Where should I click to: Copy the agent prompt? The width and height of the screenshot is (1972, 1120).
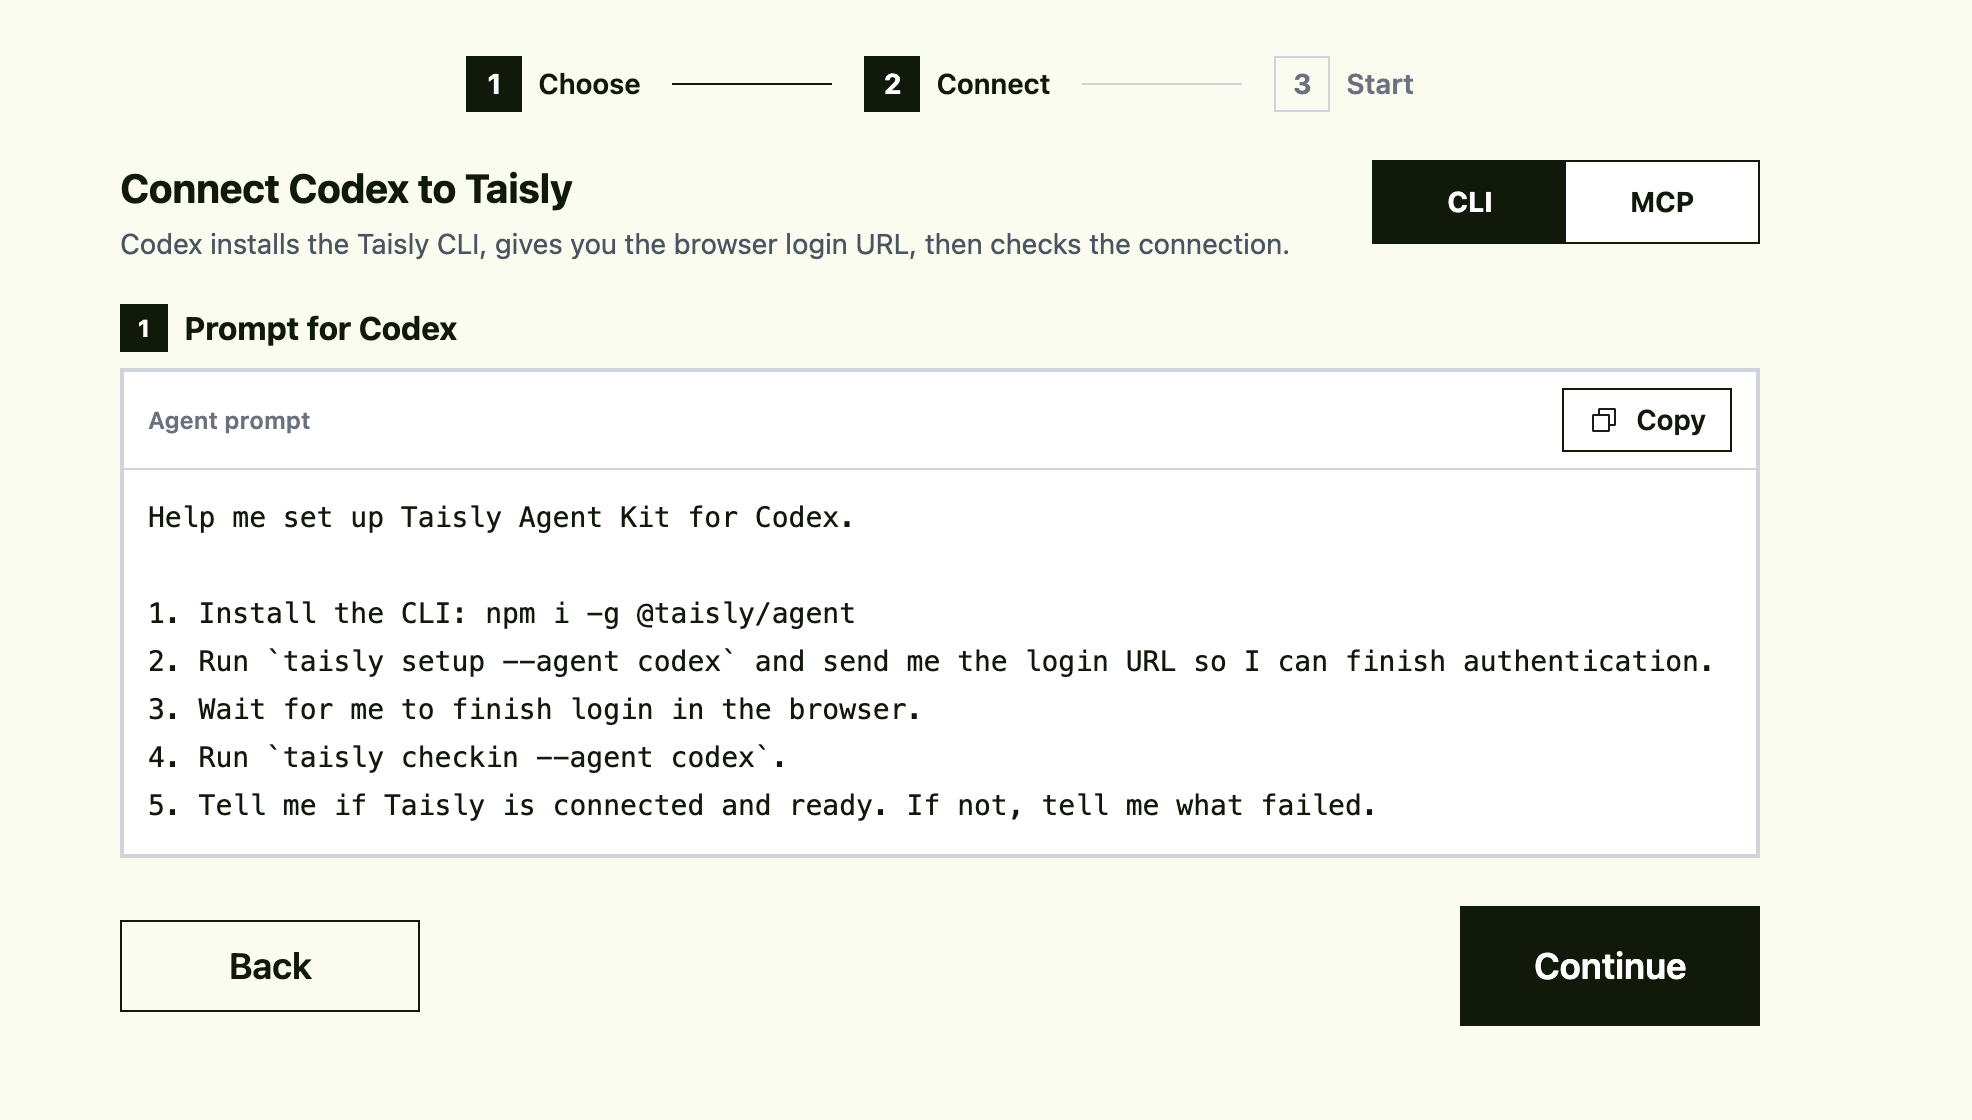pyautogui.click(x=1646, y=420)
